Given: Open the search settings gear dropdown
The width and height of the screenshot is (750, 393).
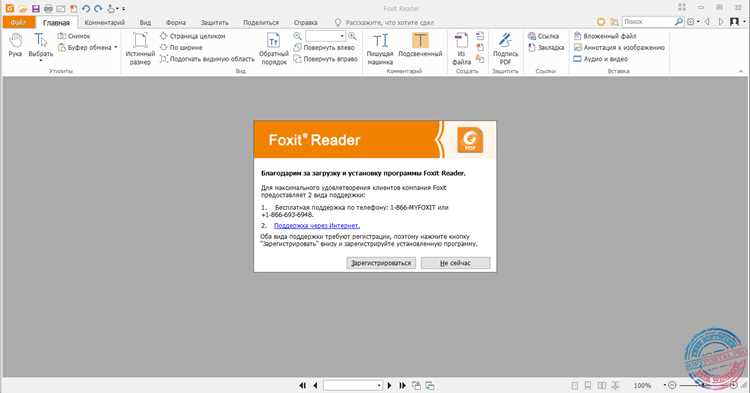Looking at the screenshot, I should tap(693, 22).
